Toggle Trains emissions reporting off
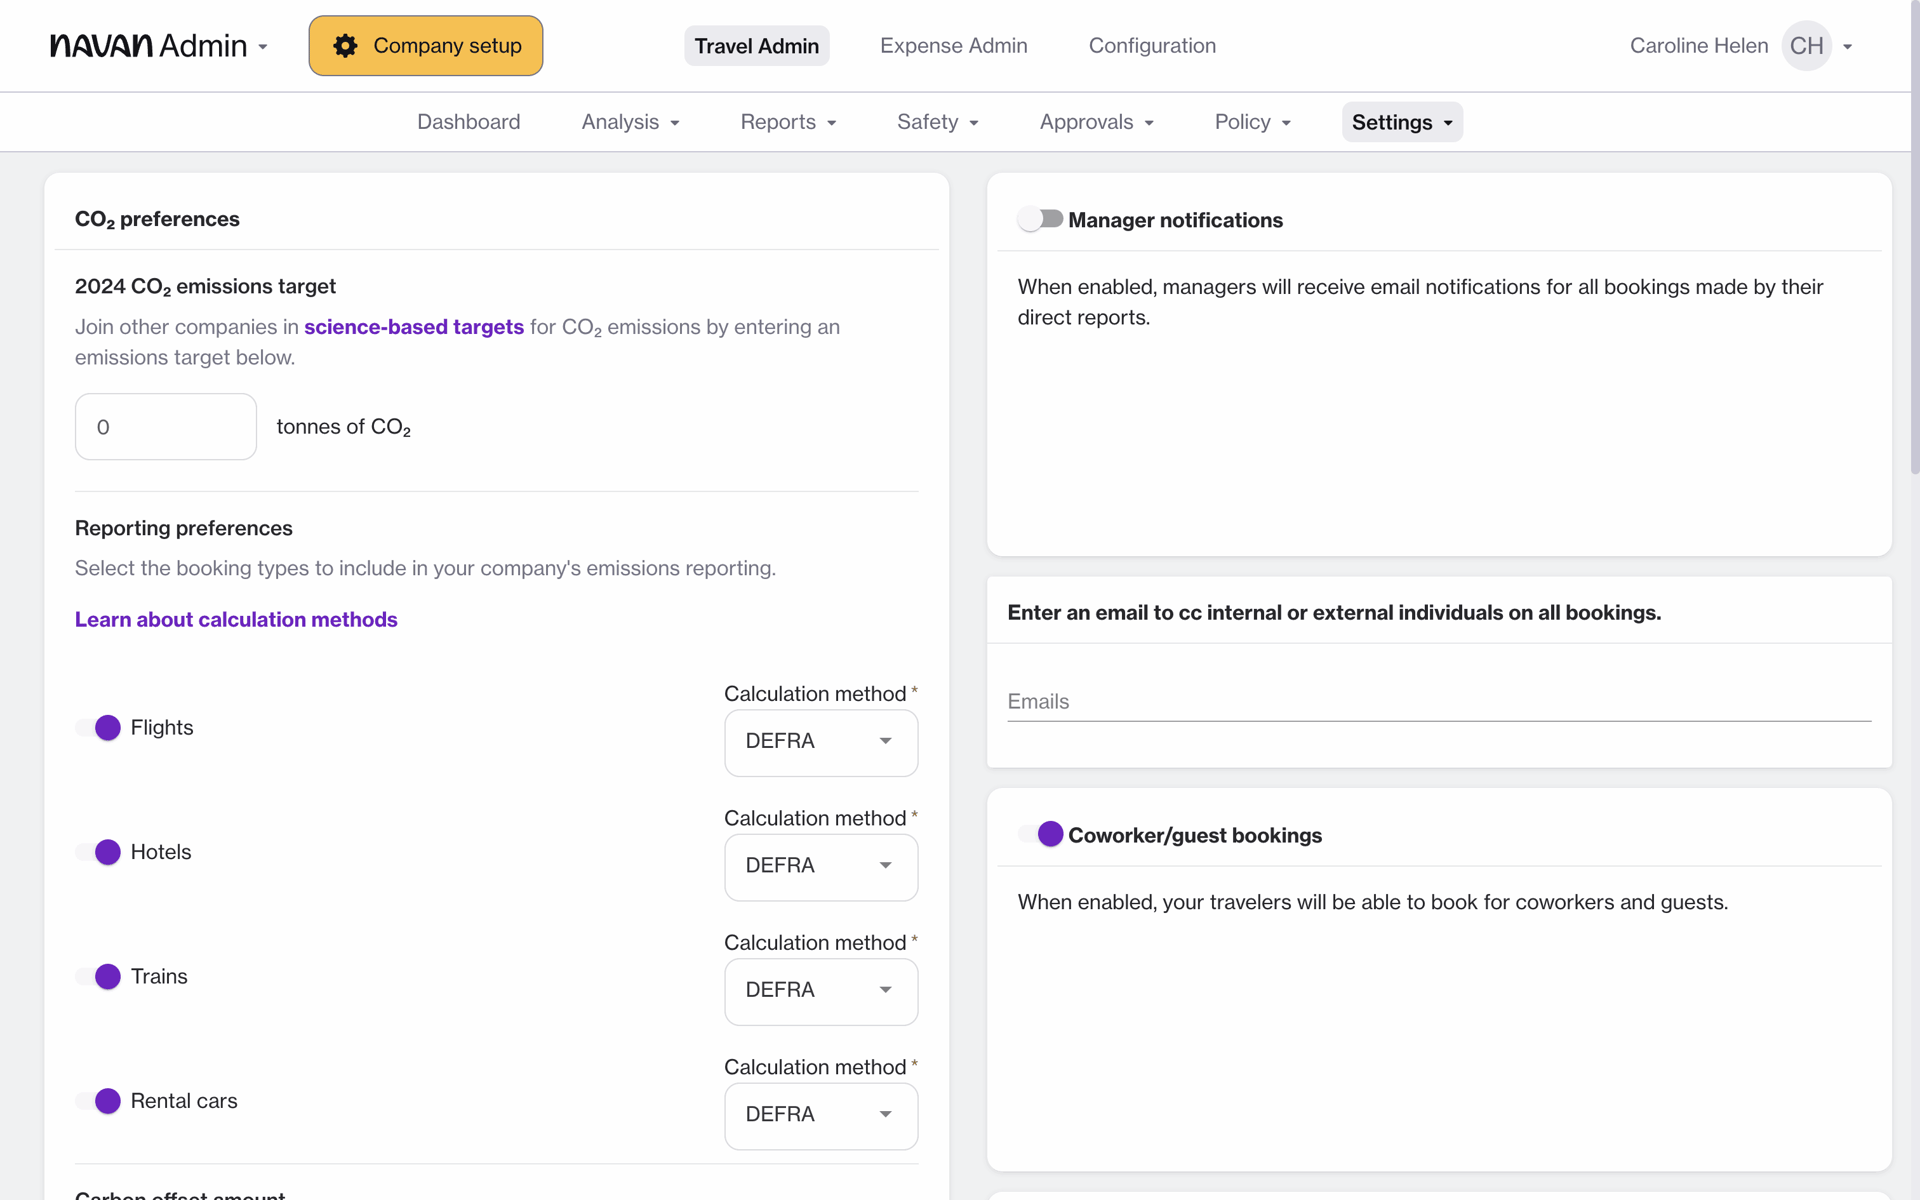1920x1200 pixels. [98, 977]
